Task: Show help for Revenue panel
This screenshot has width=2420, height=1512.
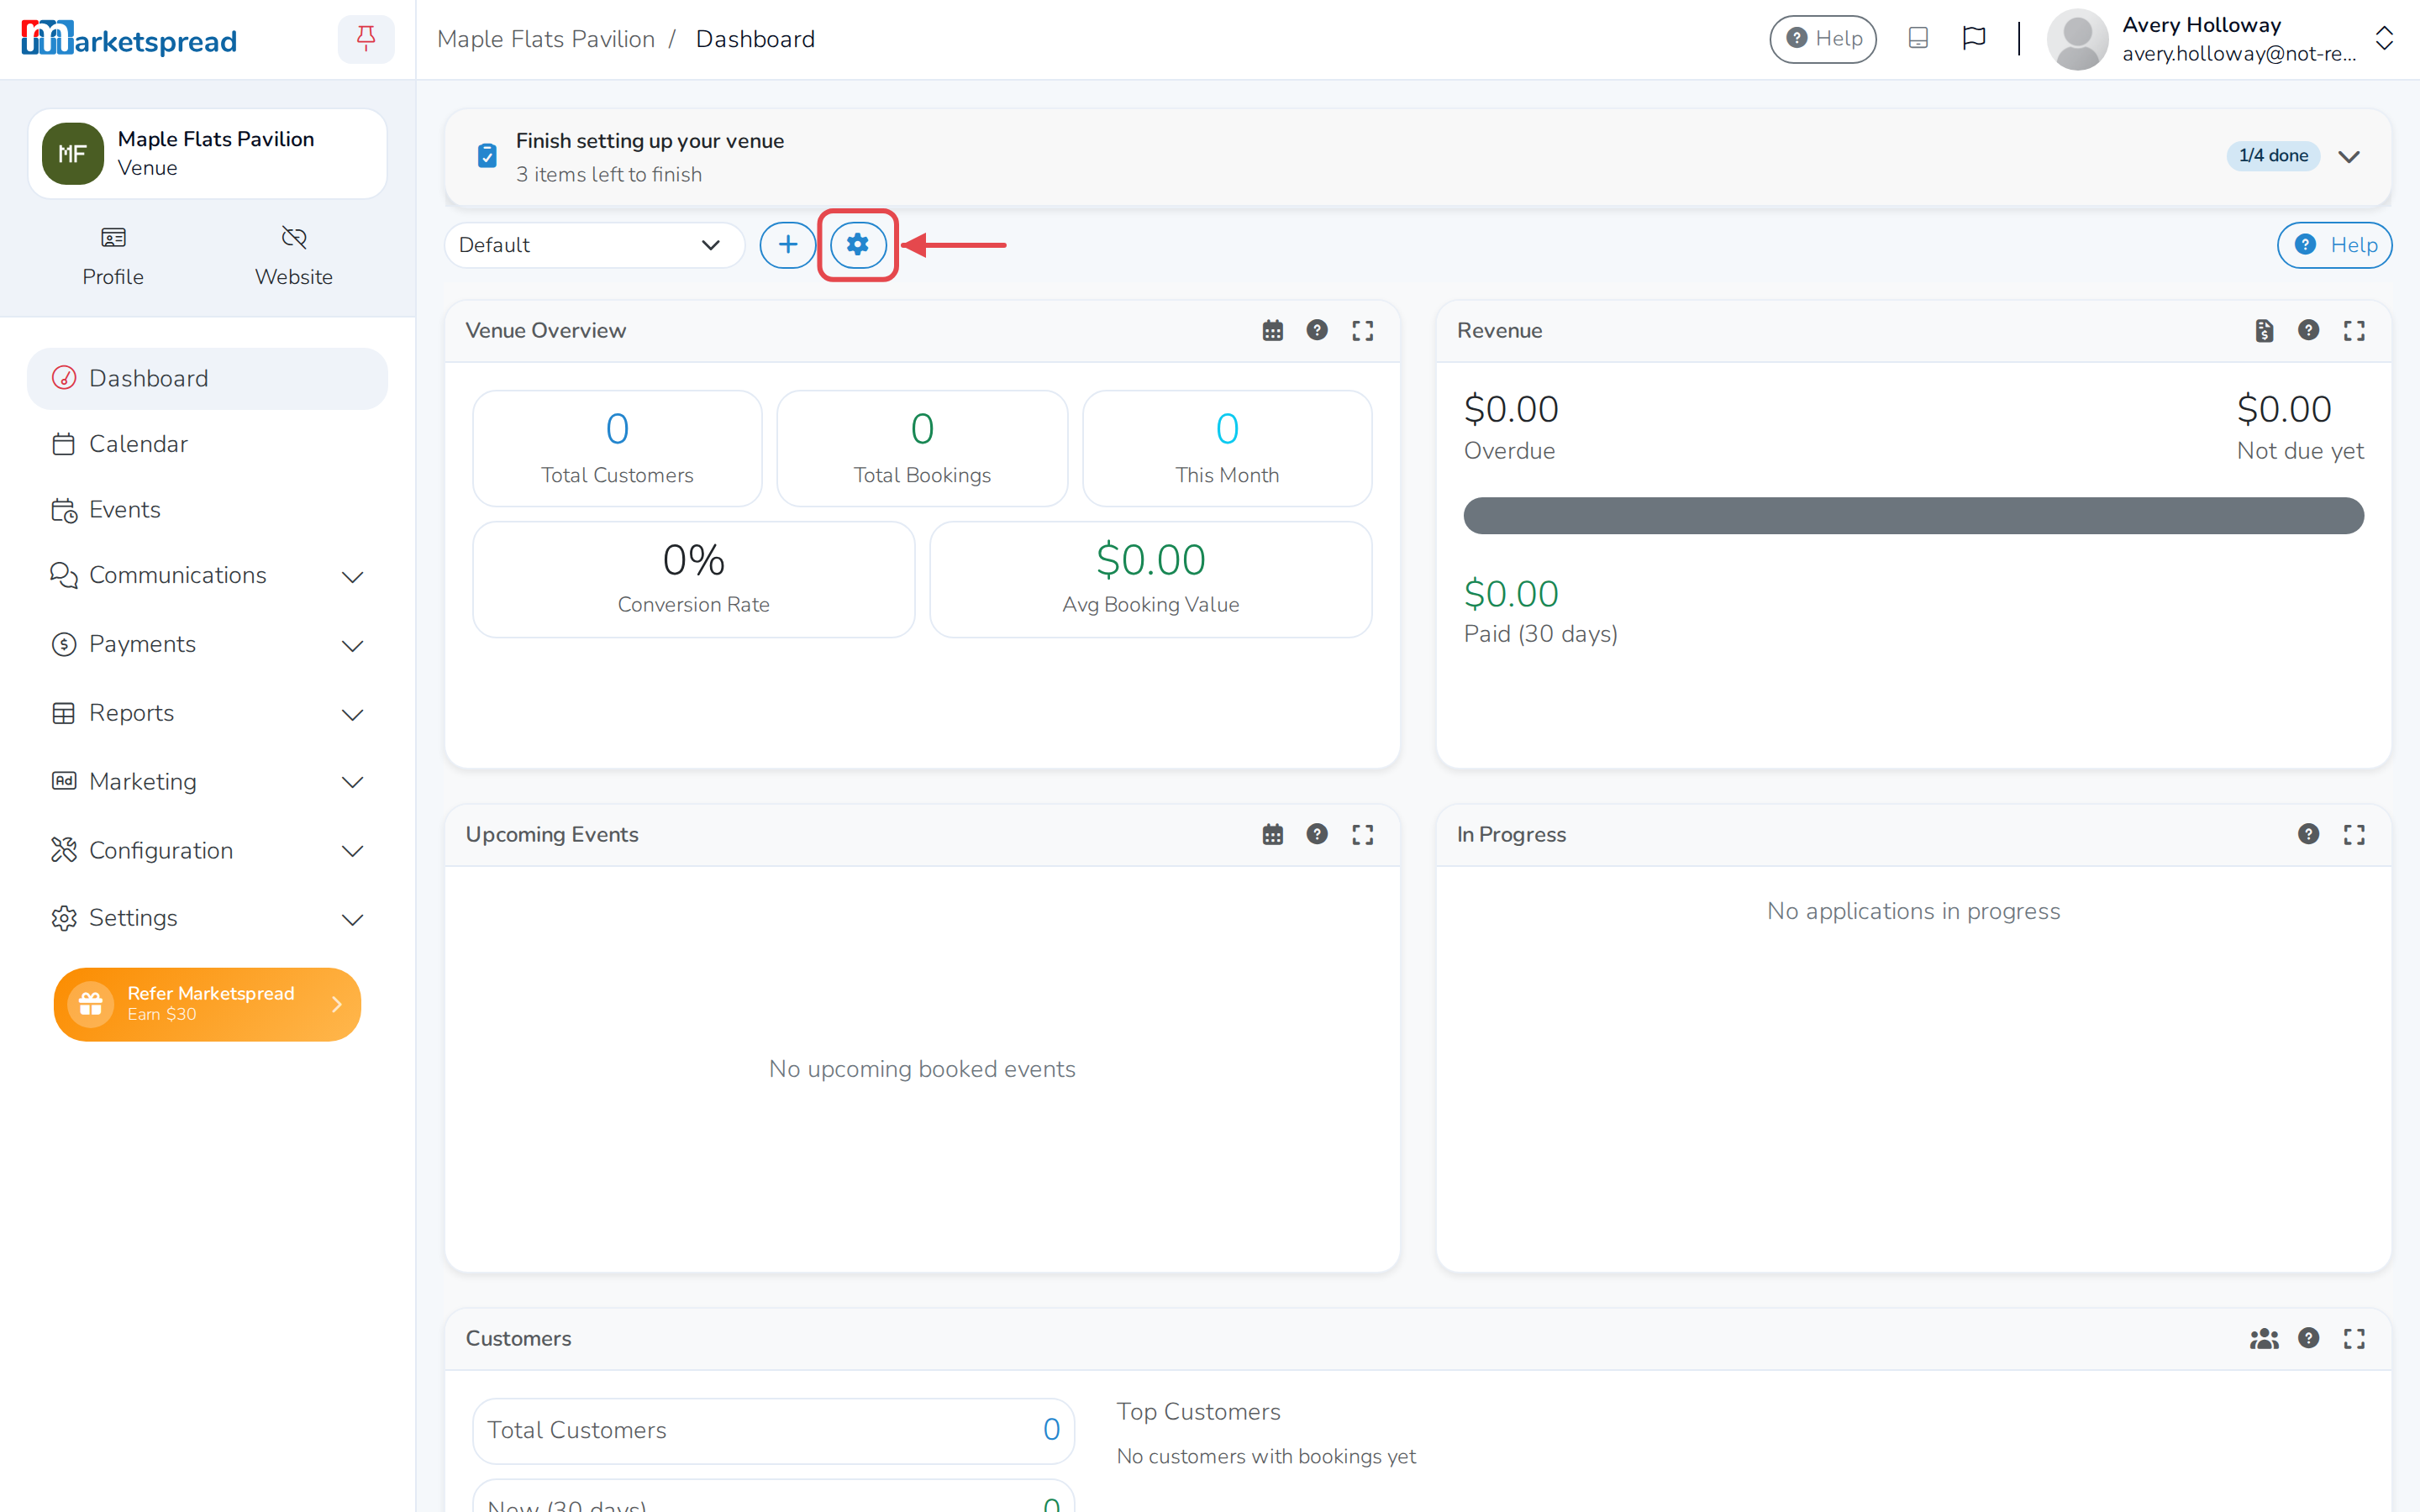Action: [x=2308, y=330]
